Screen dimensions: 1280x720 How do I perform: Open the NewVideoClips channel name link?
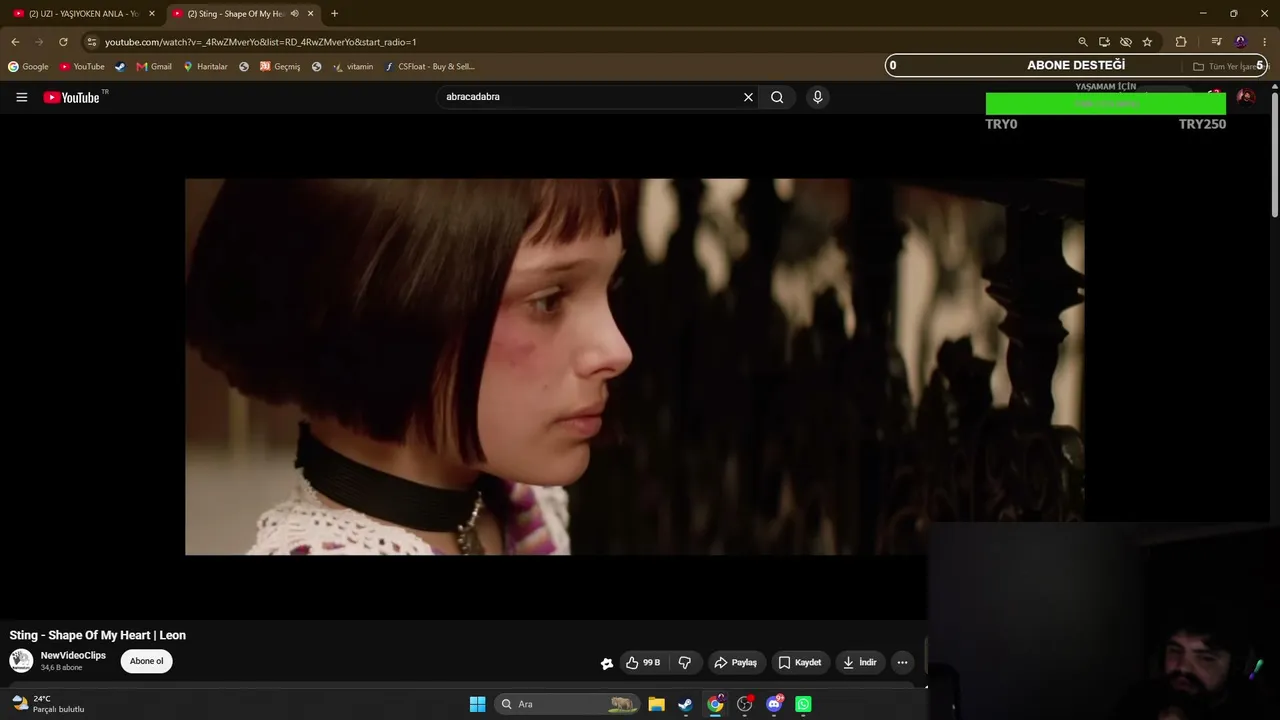click(x=73, y=656)
